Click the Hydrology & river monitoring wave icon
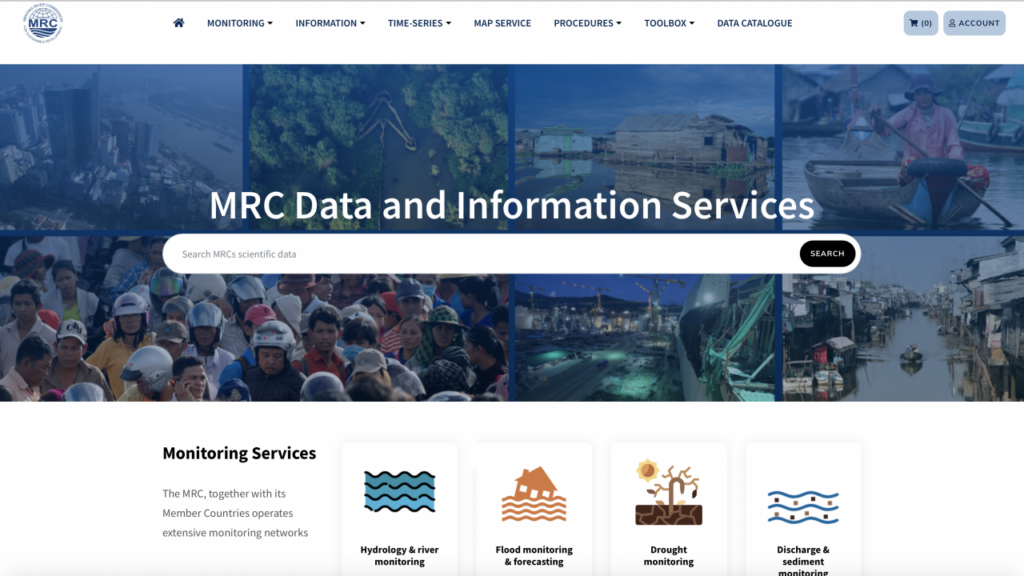The image size is (1024, 576). click(399, 492)
